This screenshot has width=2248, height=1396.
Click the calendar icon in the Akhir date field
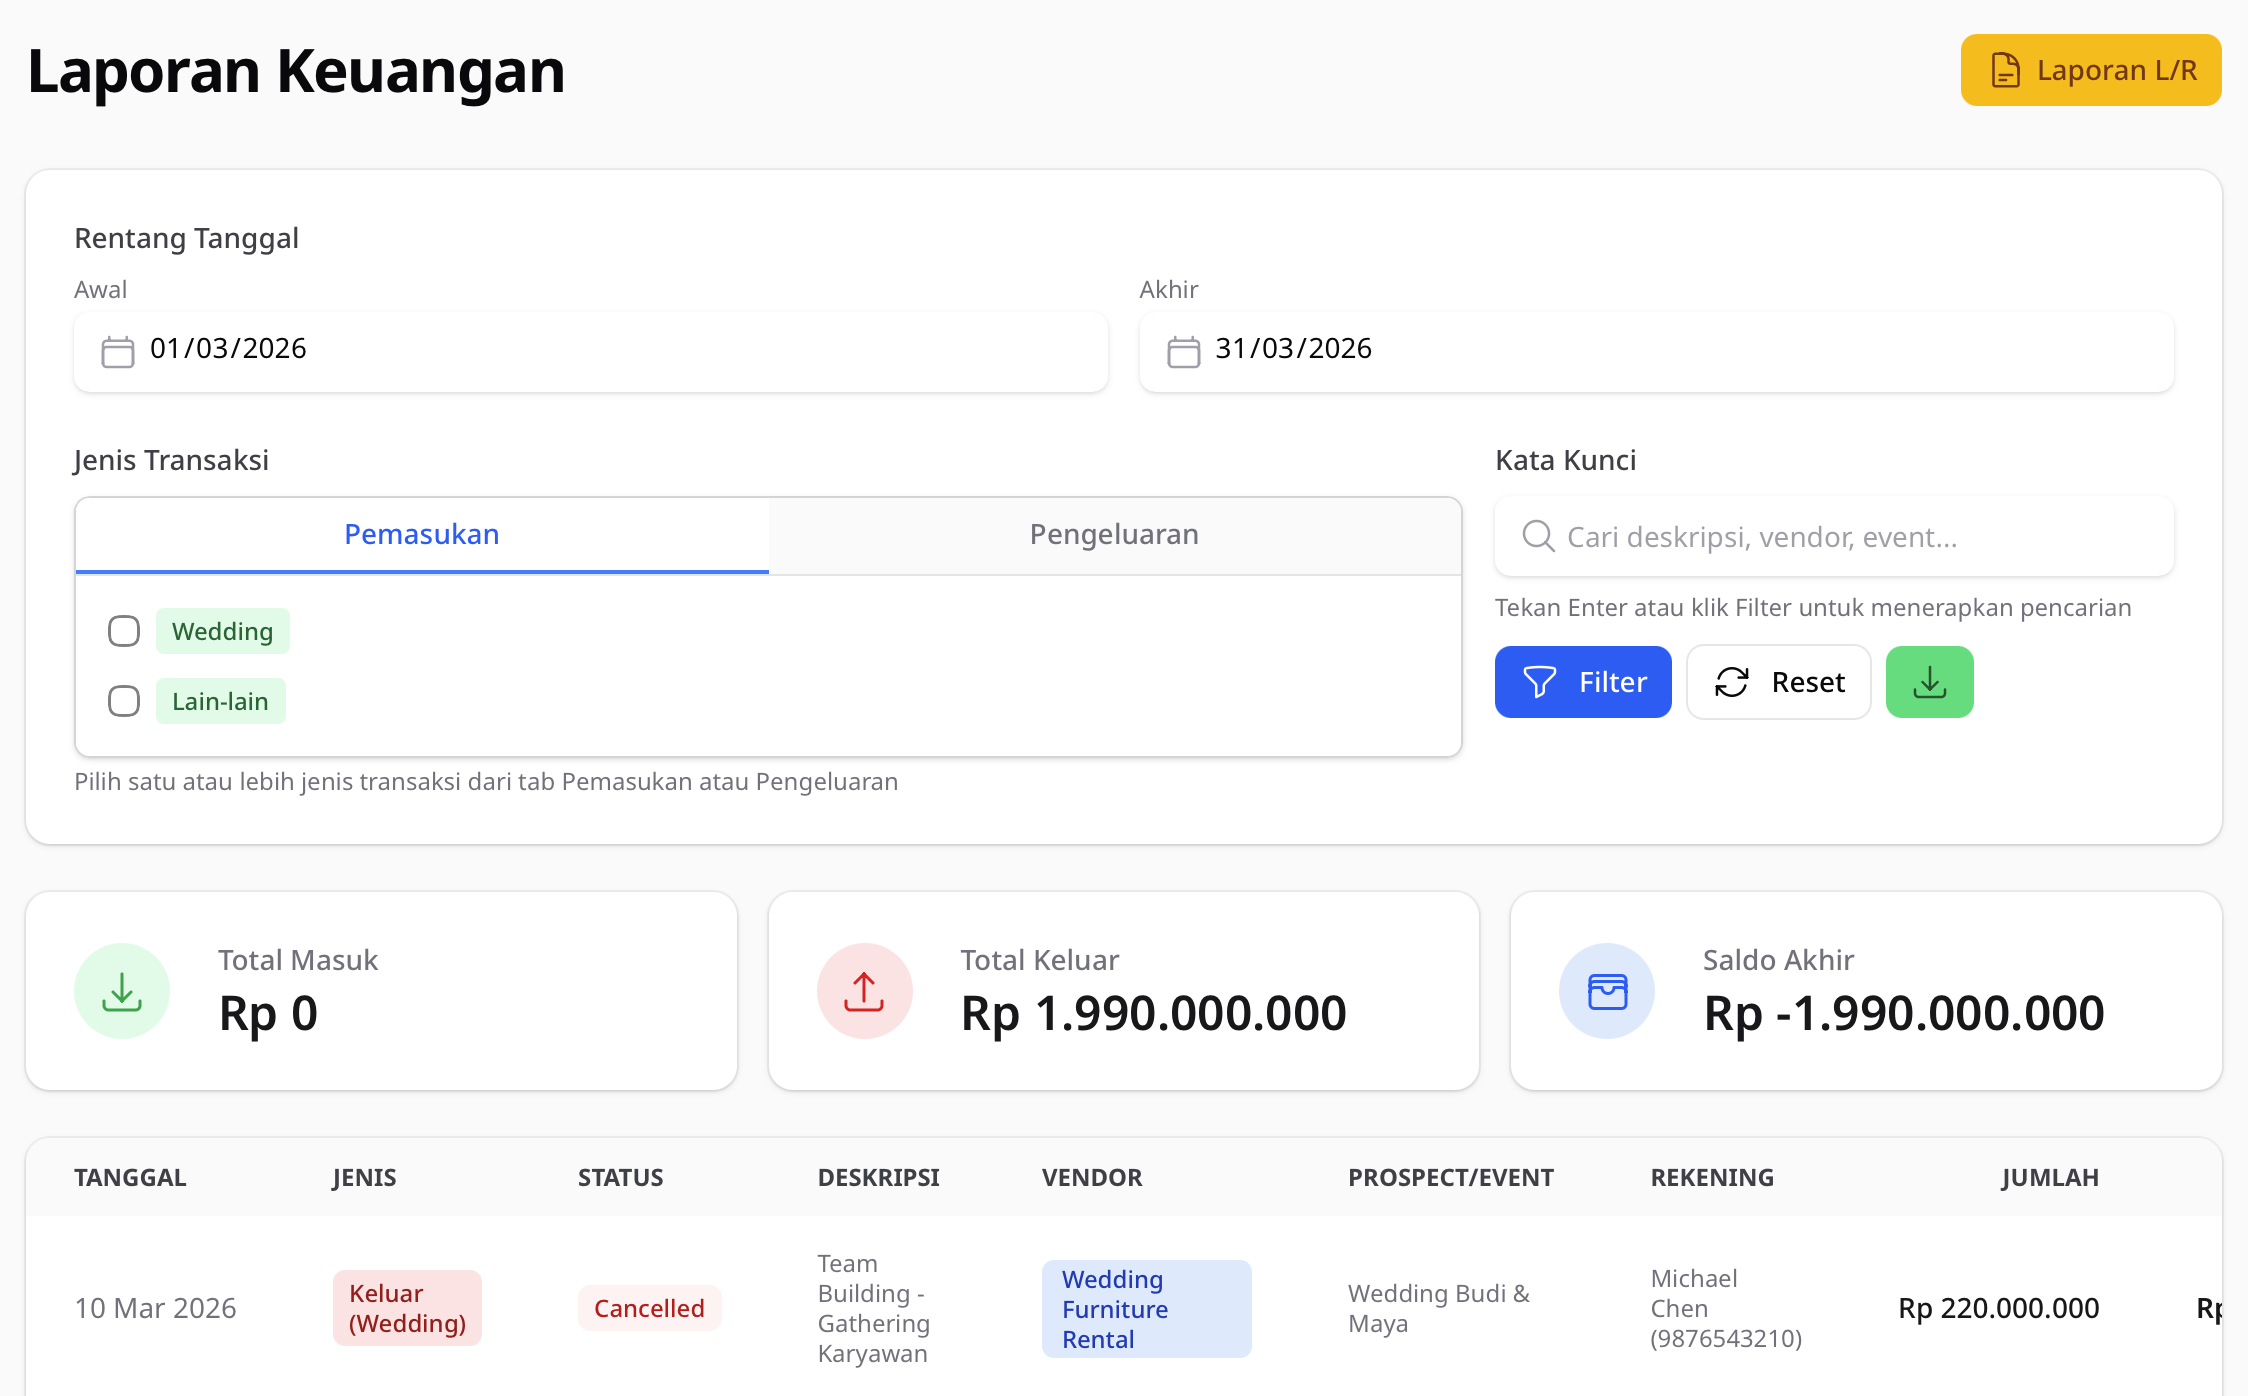[x=1182, y=351]
